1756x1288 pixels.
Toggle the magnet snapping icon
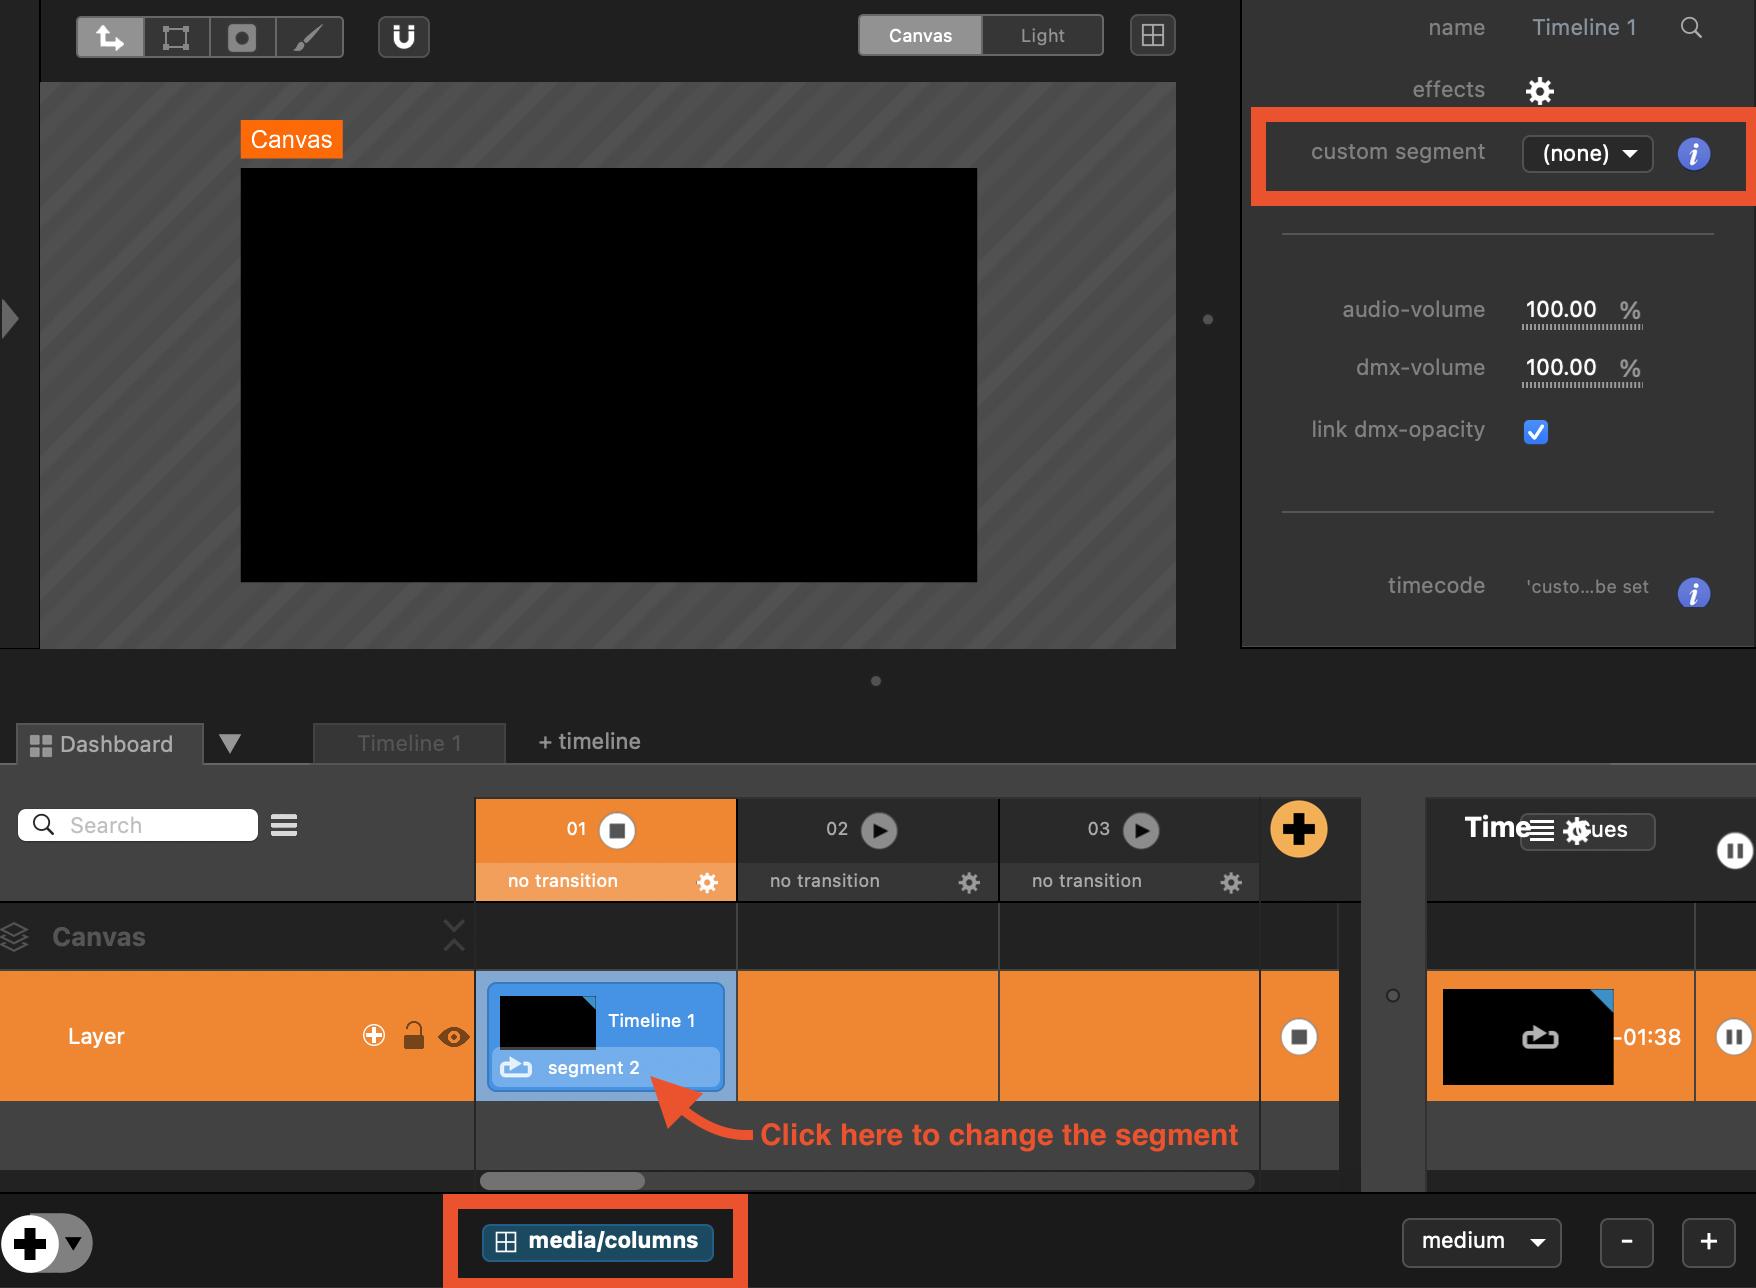click(403, 37)
